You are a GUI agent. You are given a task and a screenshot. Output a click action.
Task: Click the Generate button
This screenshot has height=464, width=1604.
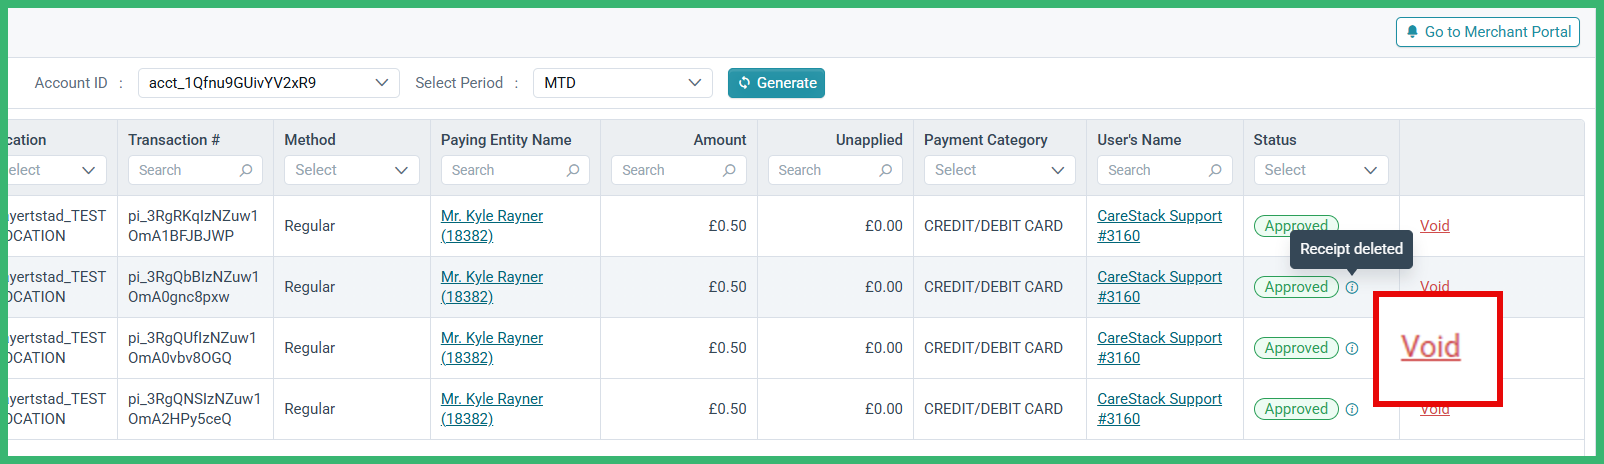tap(776, 83)
